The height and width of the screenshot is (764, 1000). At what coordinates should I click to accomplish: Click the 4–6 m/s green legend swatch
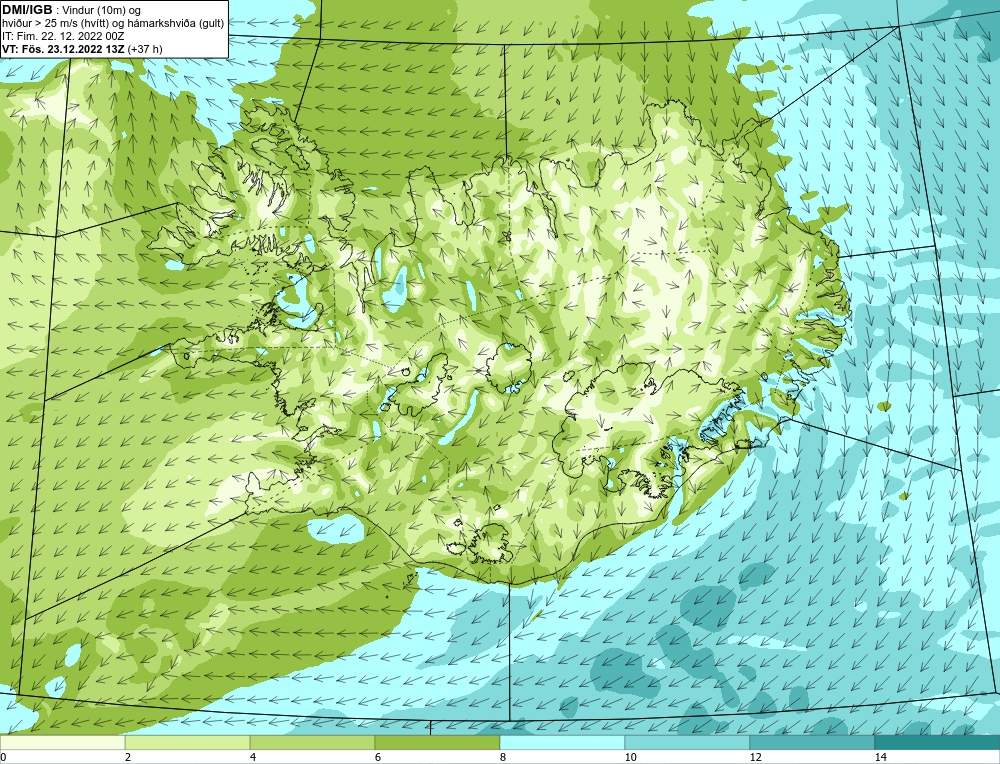312,743
